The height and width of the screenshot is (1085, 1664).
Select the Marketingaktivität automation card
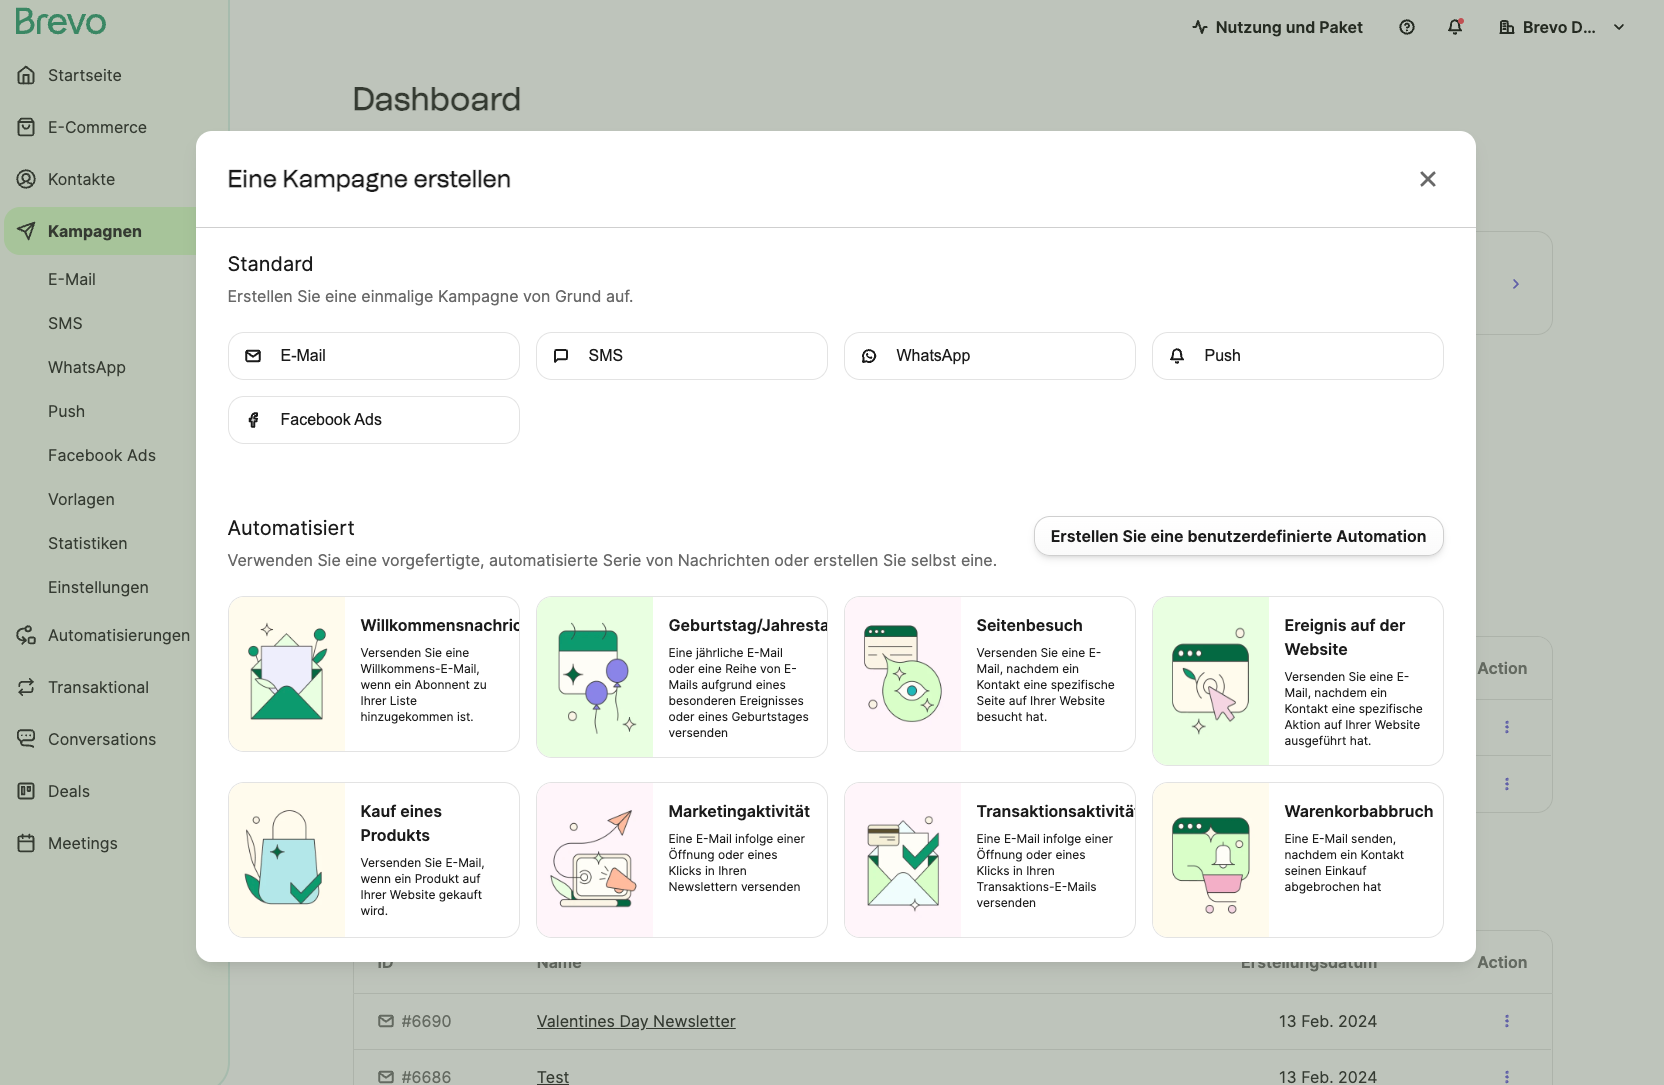tap(682, 860)
